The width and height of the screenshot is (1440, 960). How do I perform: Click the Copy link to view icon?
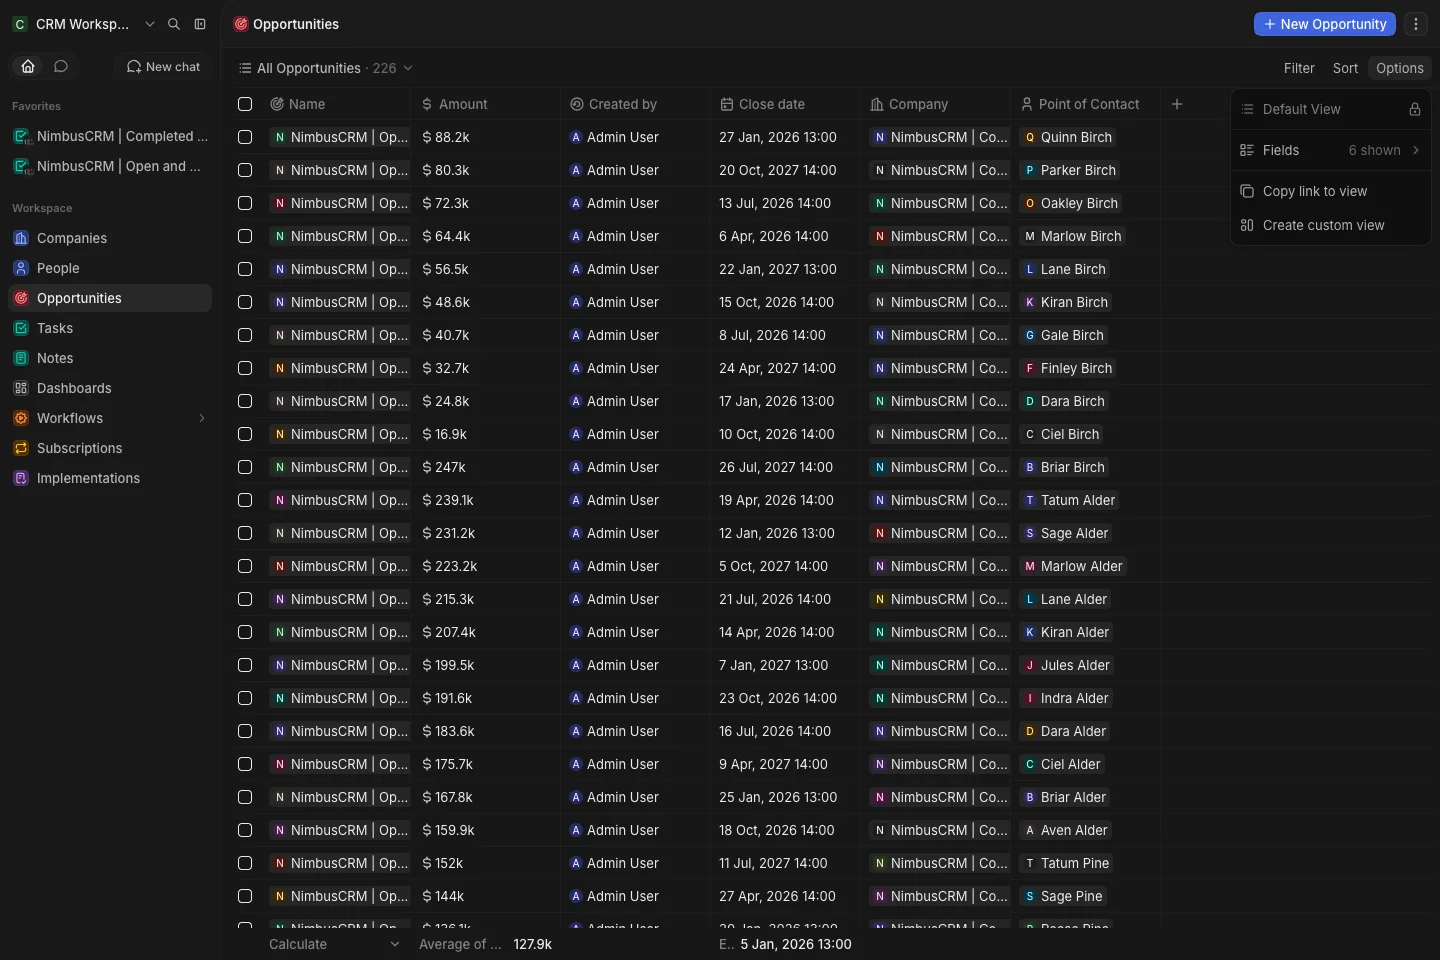click(x=1247, y=191)
